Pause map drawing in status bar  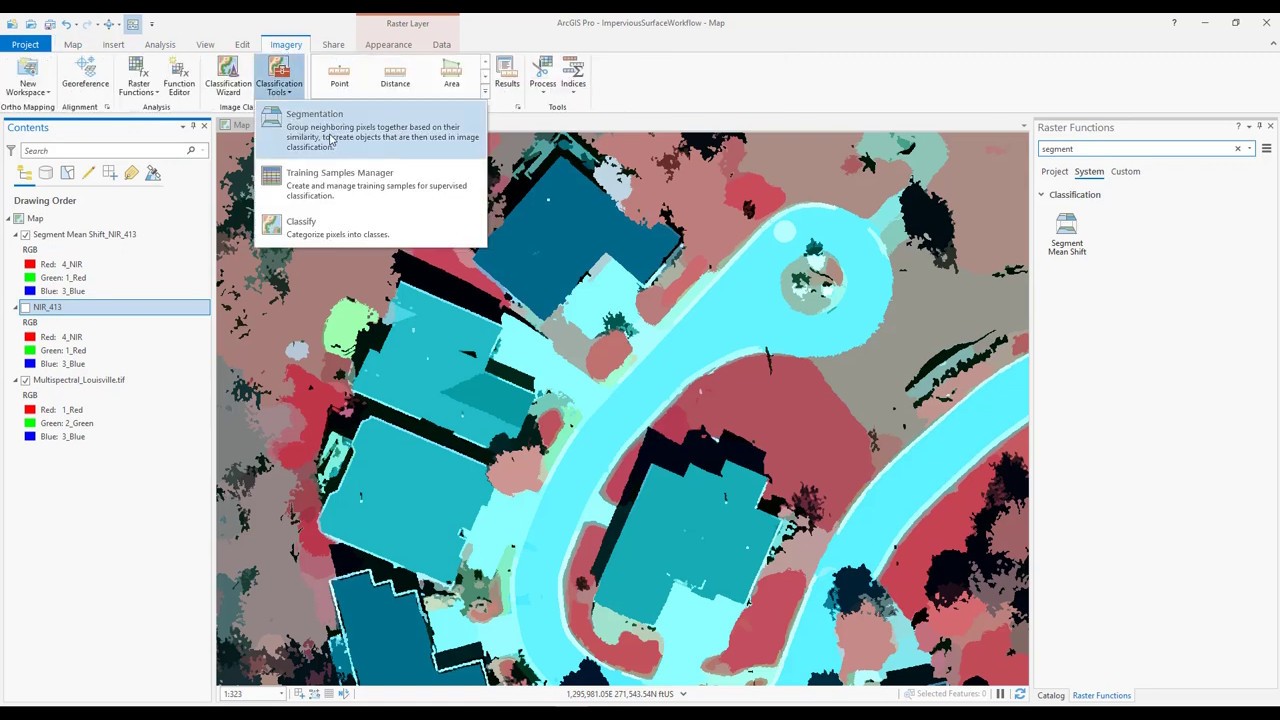click(1000, 694)
